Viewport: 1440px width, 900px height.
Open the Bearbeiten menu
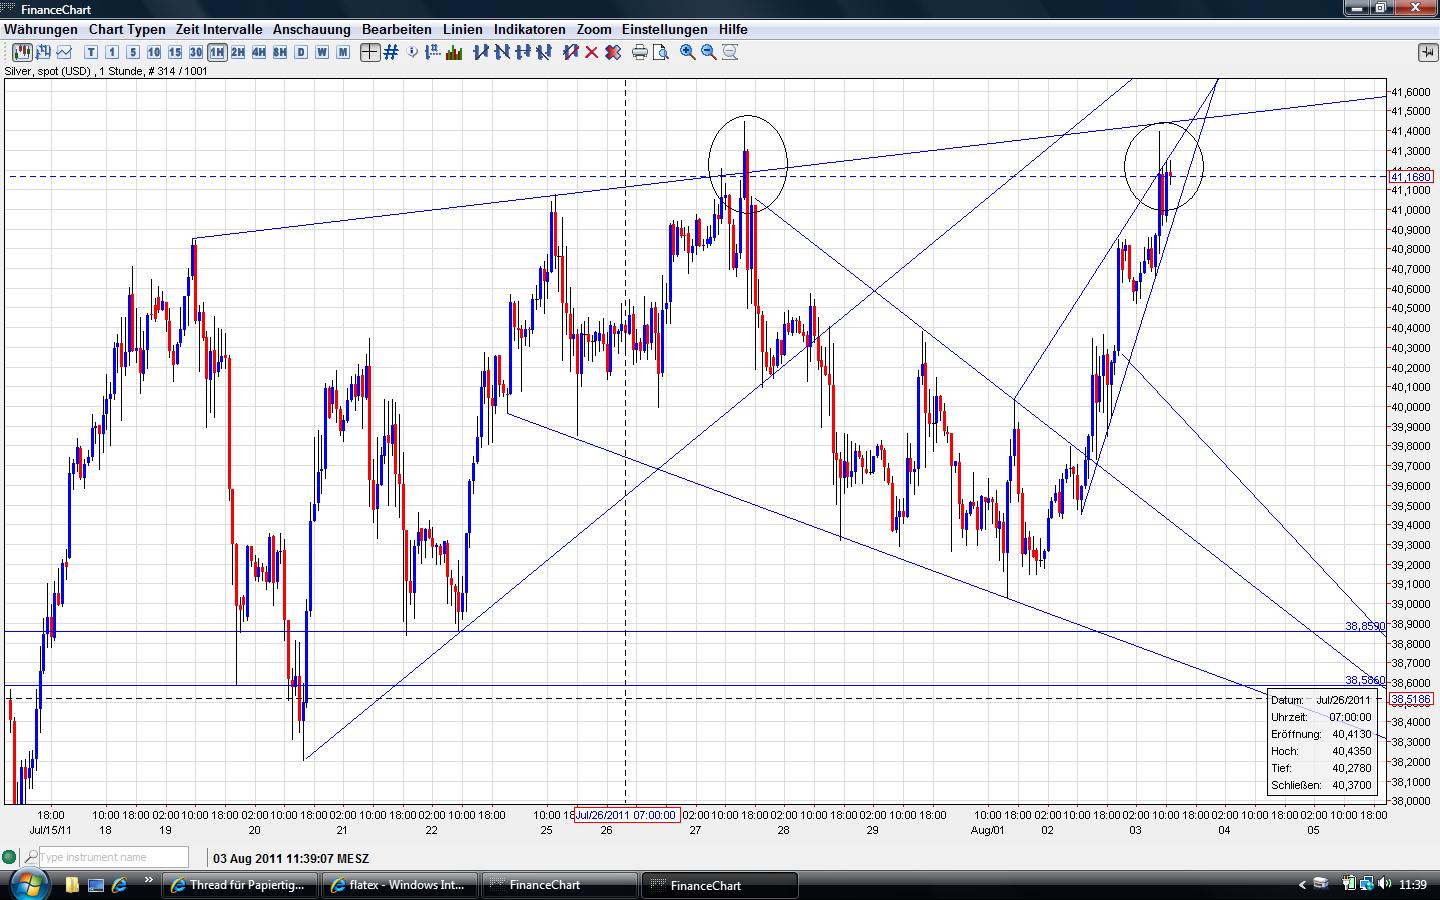(x=397, y=30)
